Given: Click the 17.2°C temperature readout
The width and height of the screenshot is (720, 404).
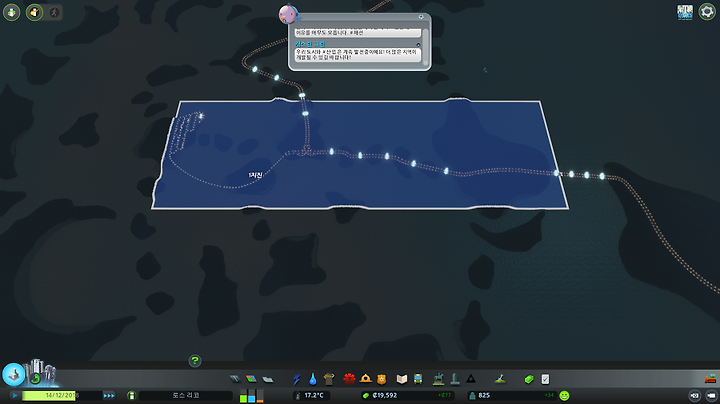Looking at the screenshot, I should (314, 395).
